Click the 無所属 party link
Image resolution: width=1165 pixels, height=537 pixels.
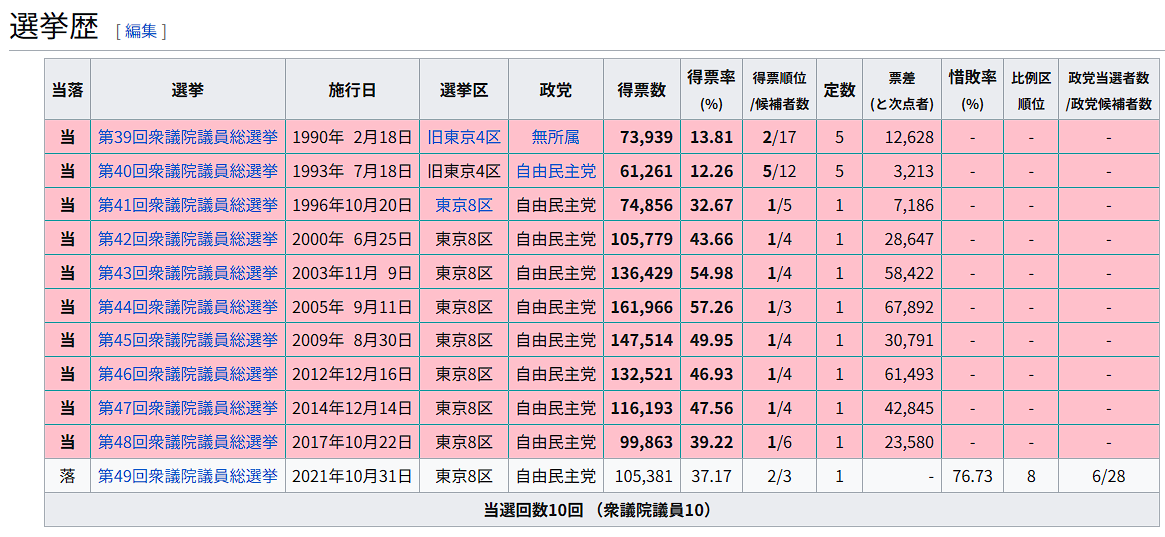point(555,137)
